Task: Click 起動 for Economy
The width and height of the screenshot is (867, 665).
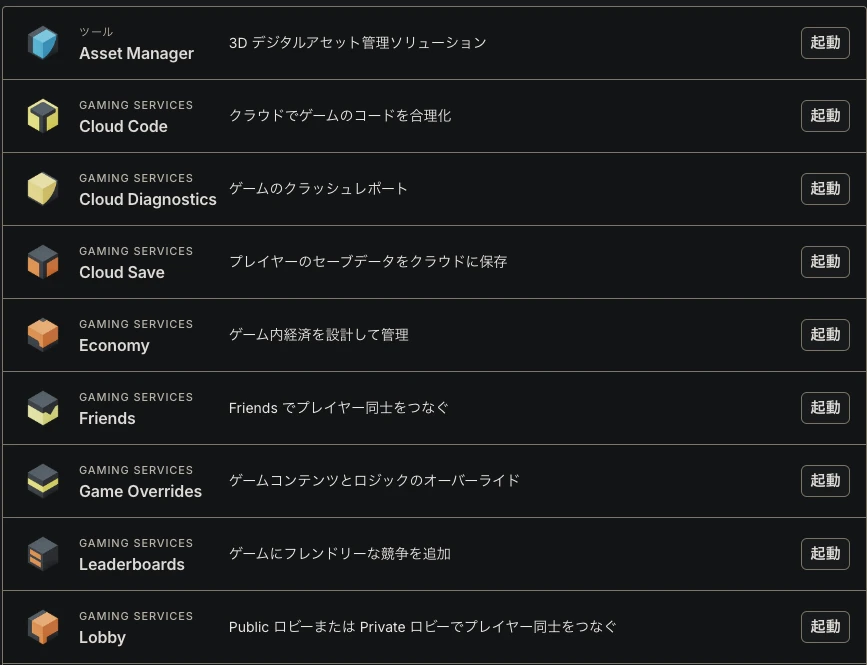Action: click(x=825, y=334)
